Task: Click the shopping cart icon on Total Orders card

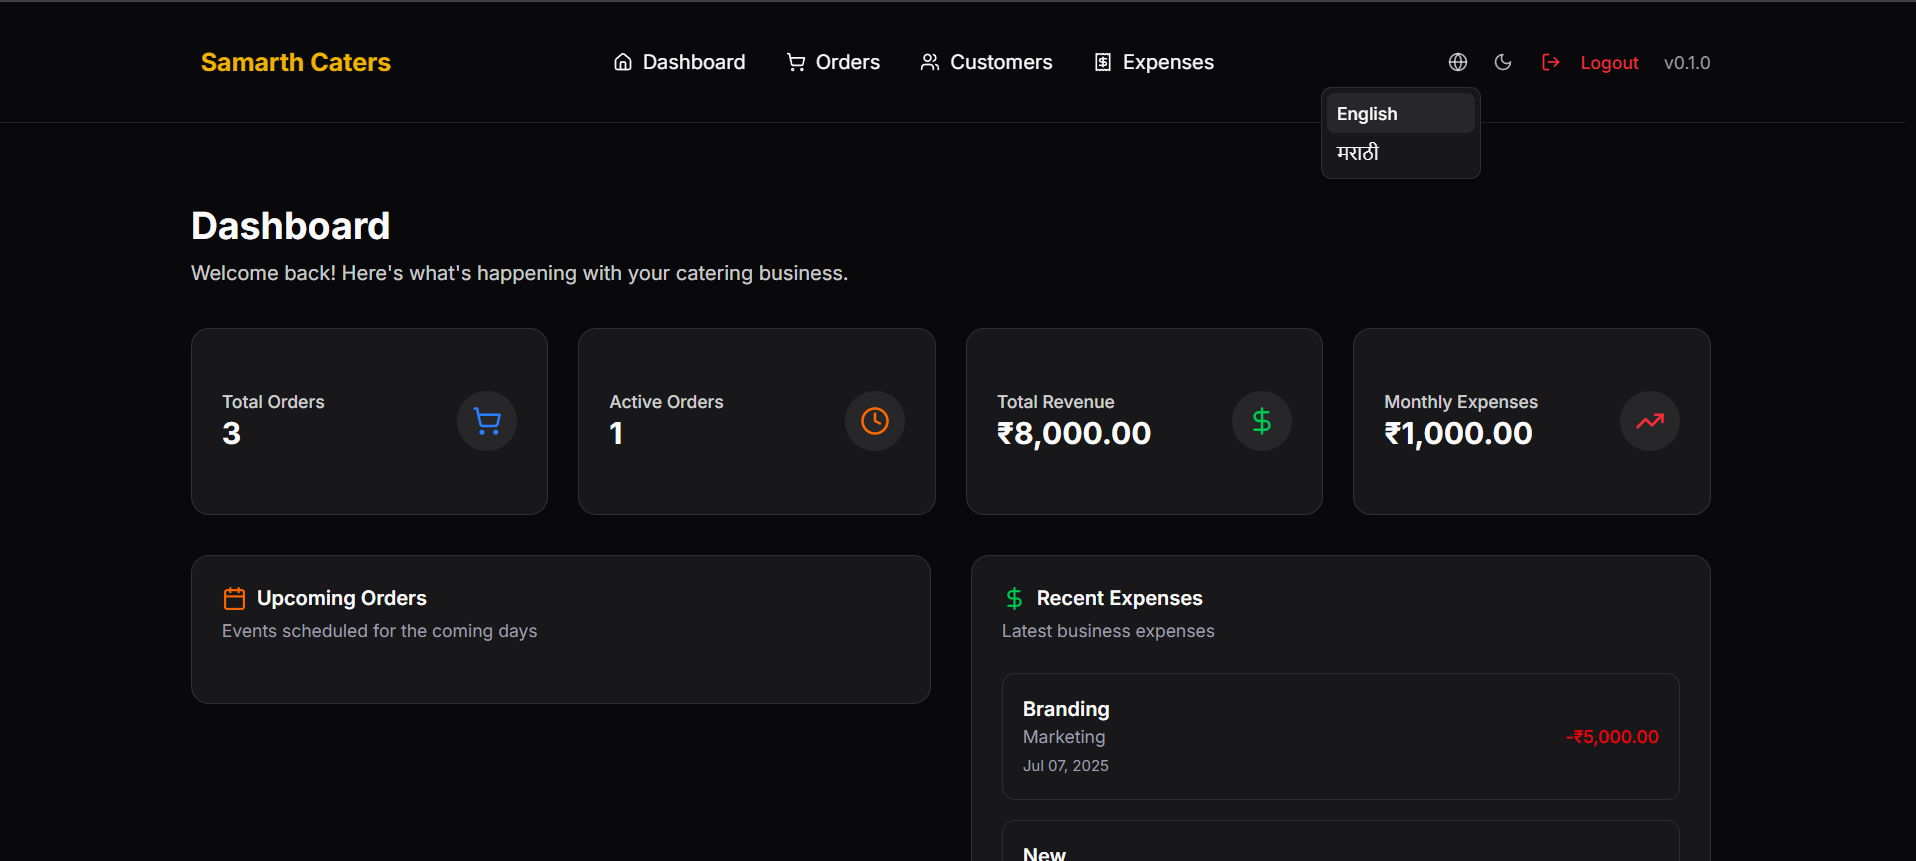Action: (x=486, y=421)
